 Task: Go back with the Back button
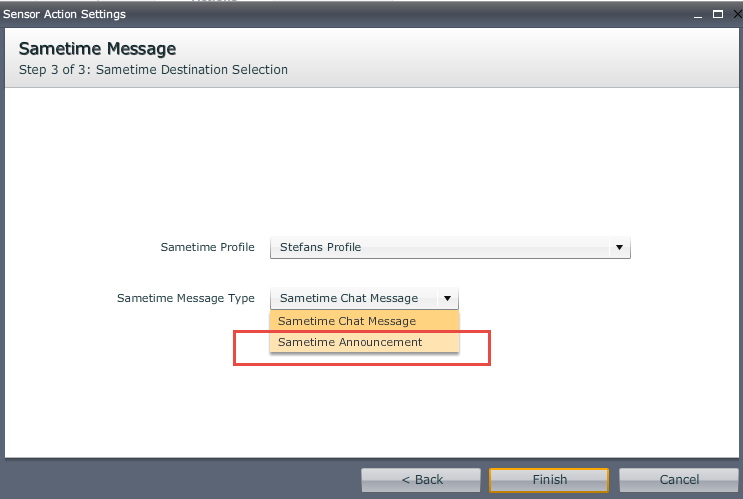(x=421, y=480)
